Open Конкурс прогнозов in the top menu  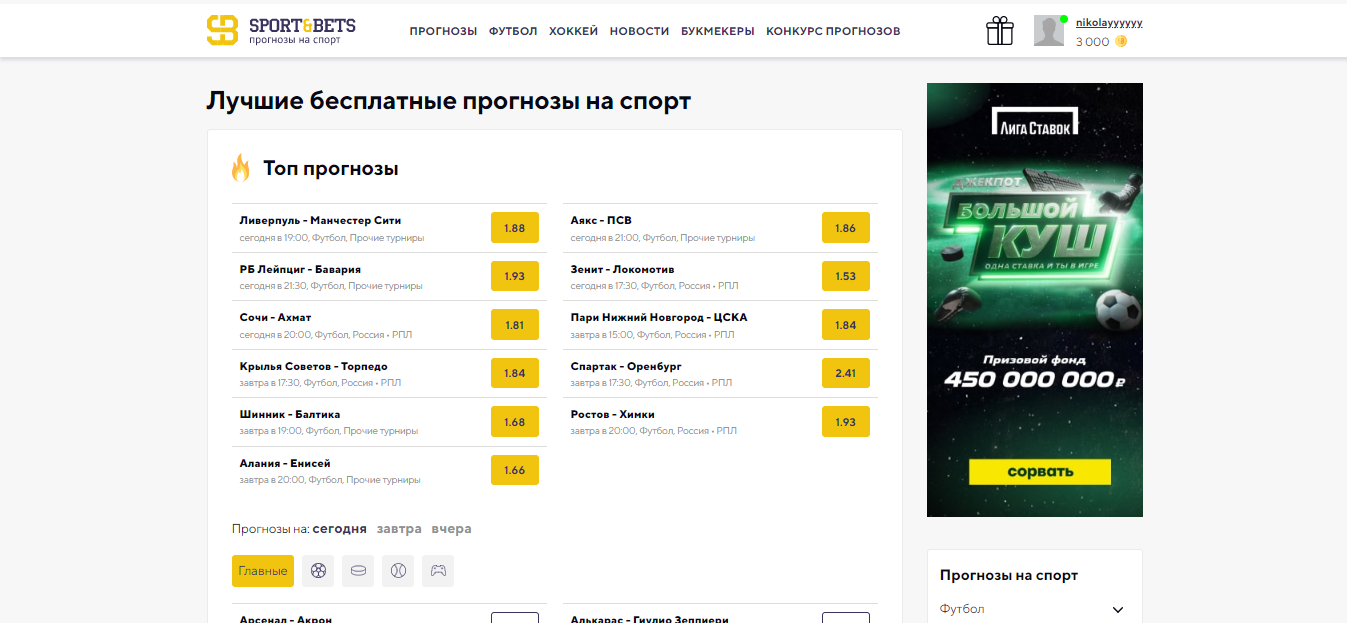pos(833,31)
